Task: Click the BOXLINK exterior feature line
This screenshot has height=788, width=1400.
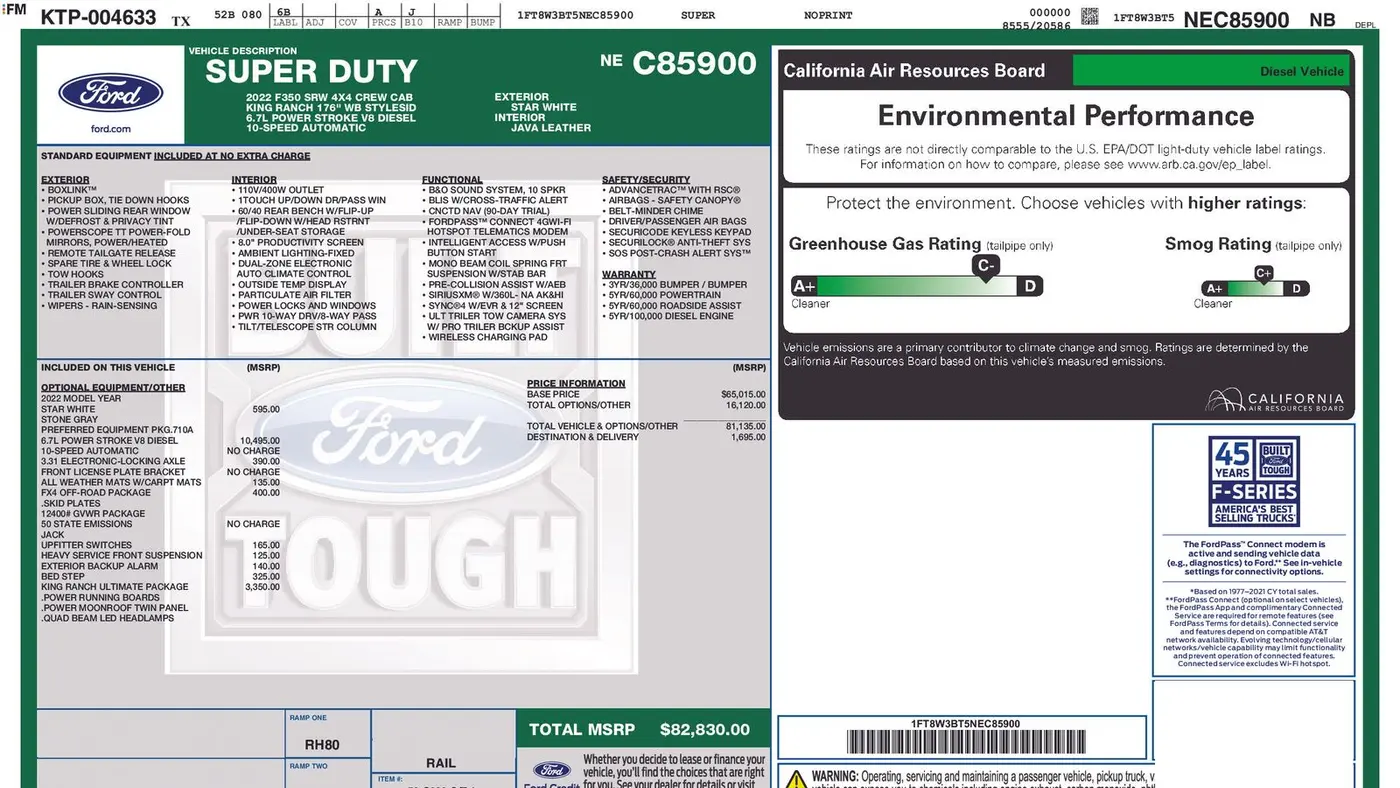Action: coord(69,190)
